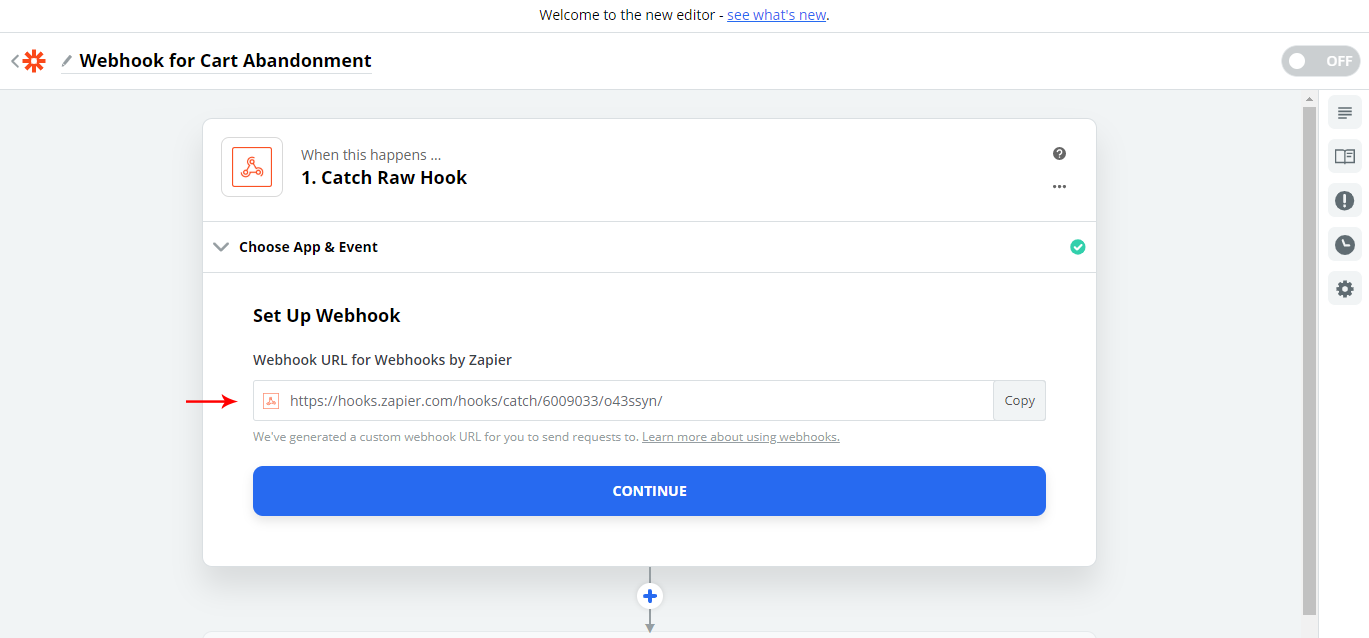Image resolution: width=1369 pixels, height=638 pixels.
Task: Open the help question mark icon
Action: point(1059,154)
